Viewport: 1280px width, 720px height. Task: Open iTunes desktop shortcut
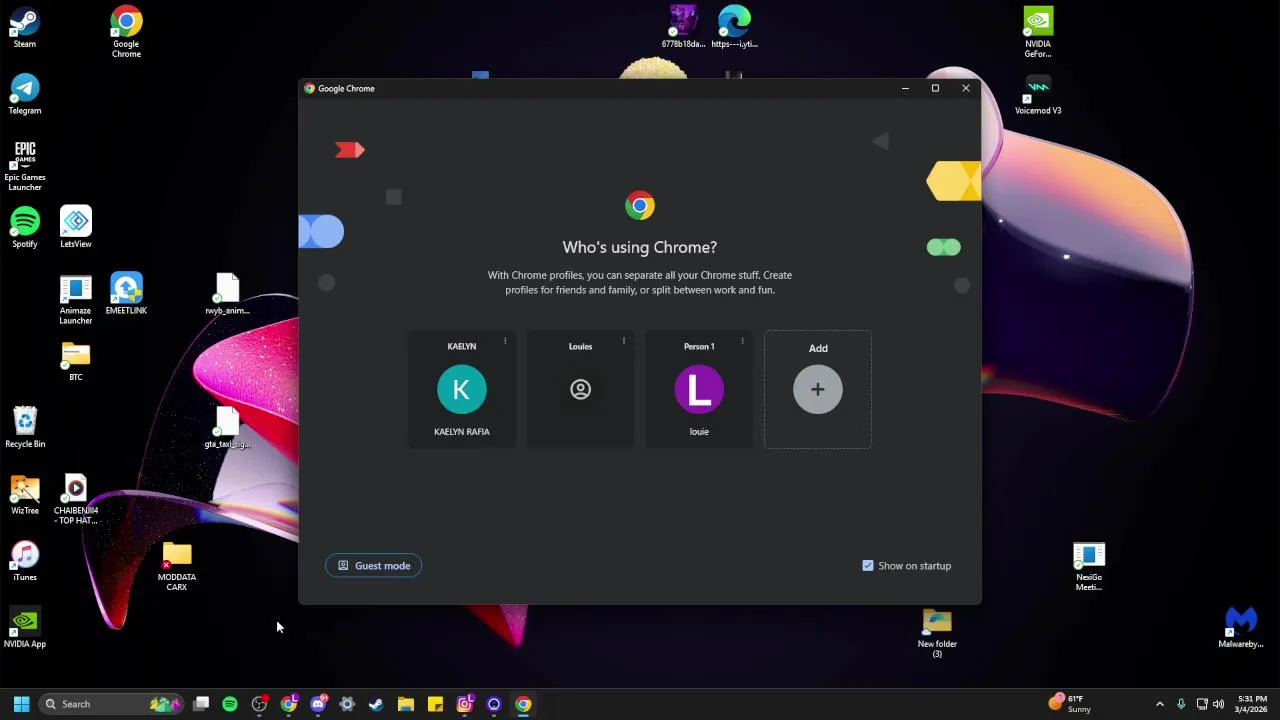coord(25,562)
